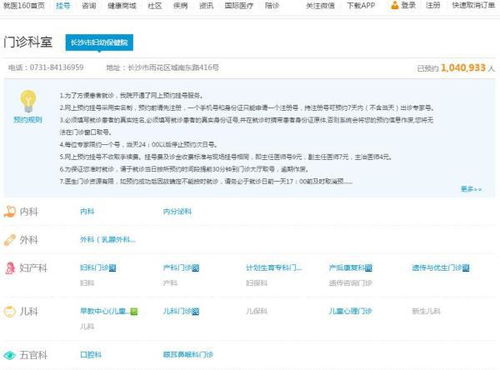Viewport: 500px width, 370px height.
Task: Click the 关注微信 link
Action: tap(320, 5)
